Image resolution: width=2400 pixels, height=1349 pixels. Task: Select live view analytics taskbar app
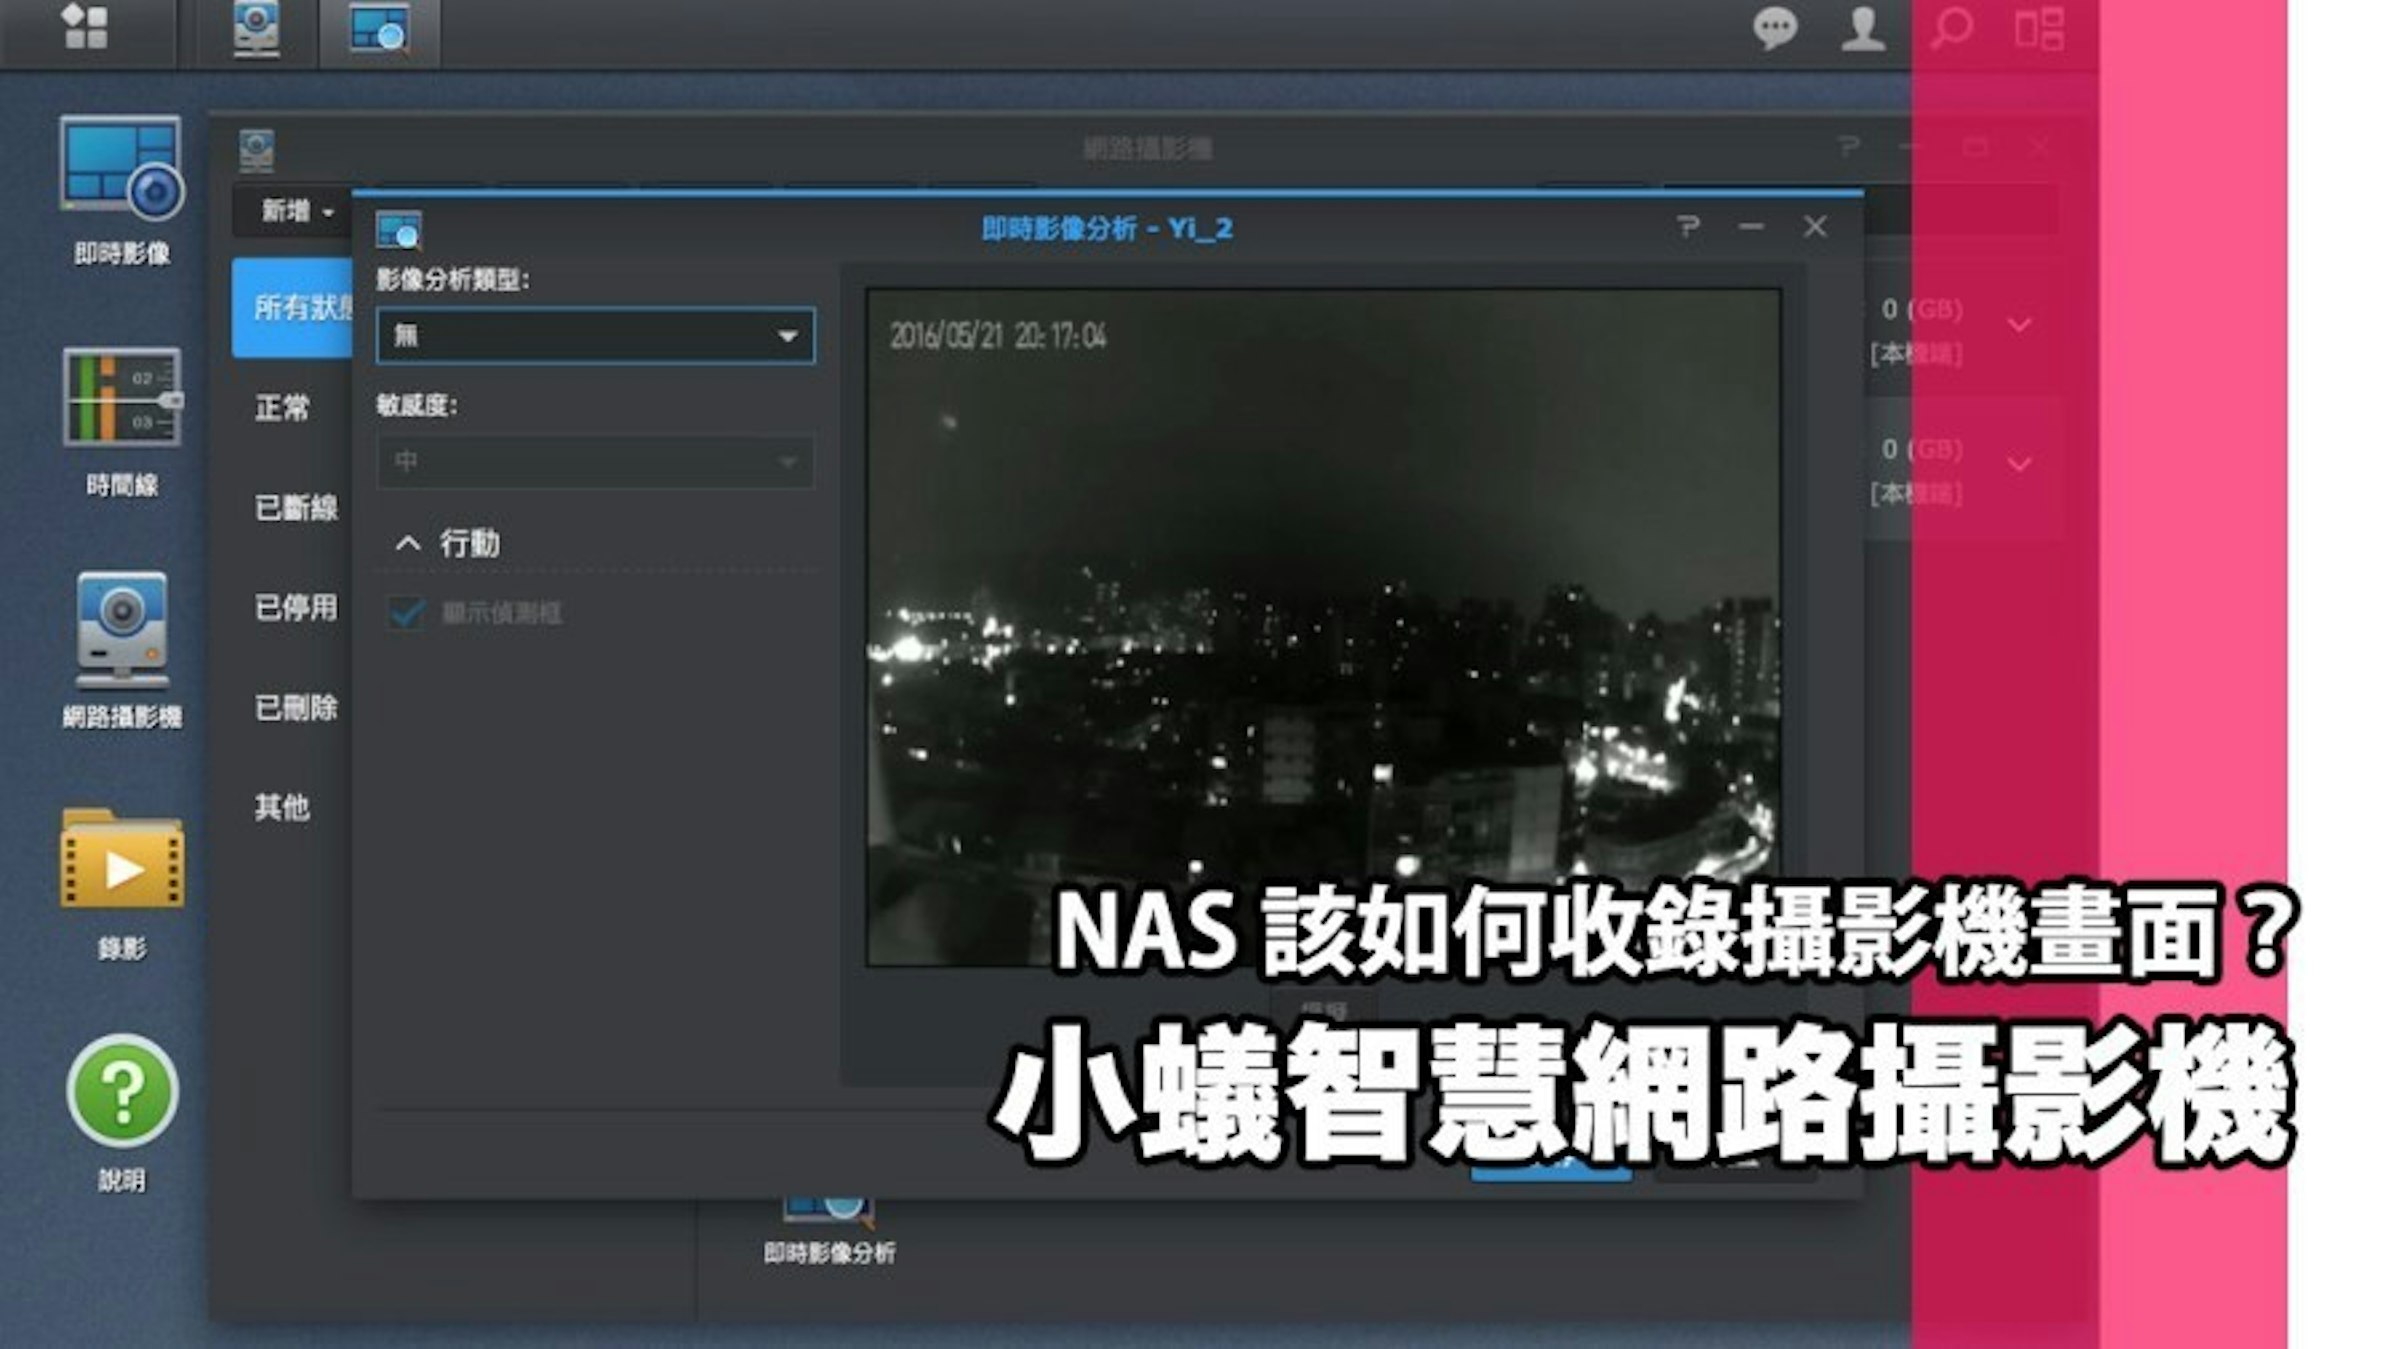(x=379, y=29)
